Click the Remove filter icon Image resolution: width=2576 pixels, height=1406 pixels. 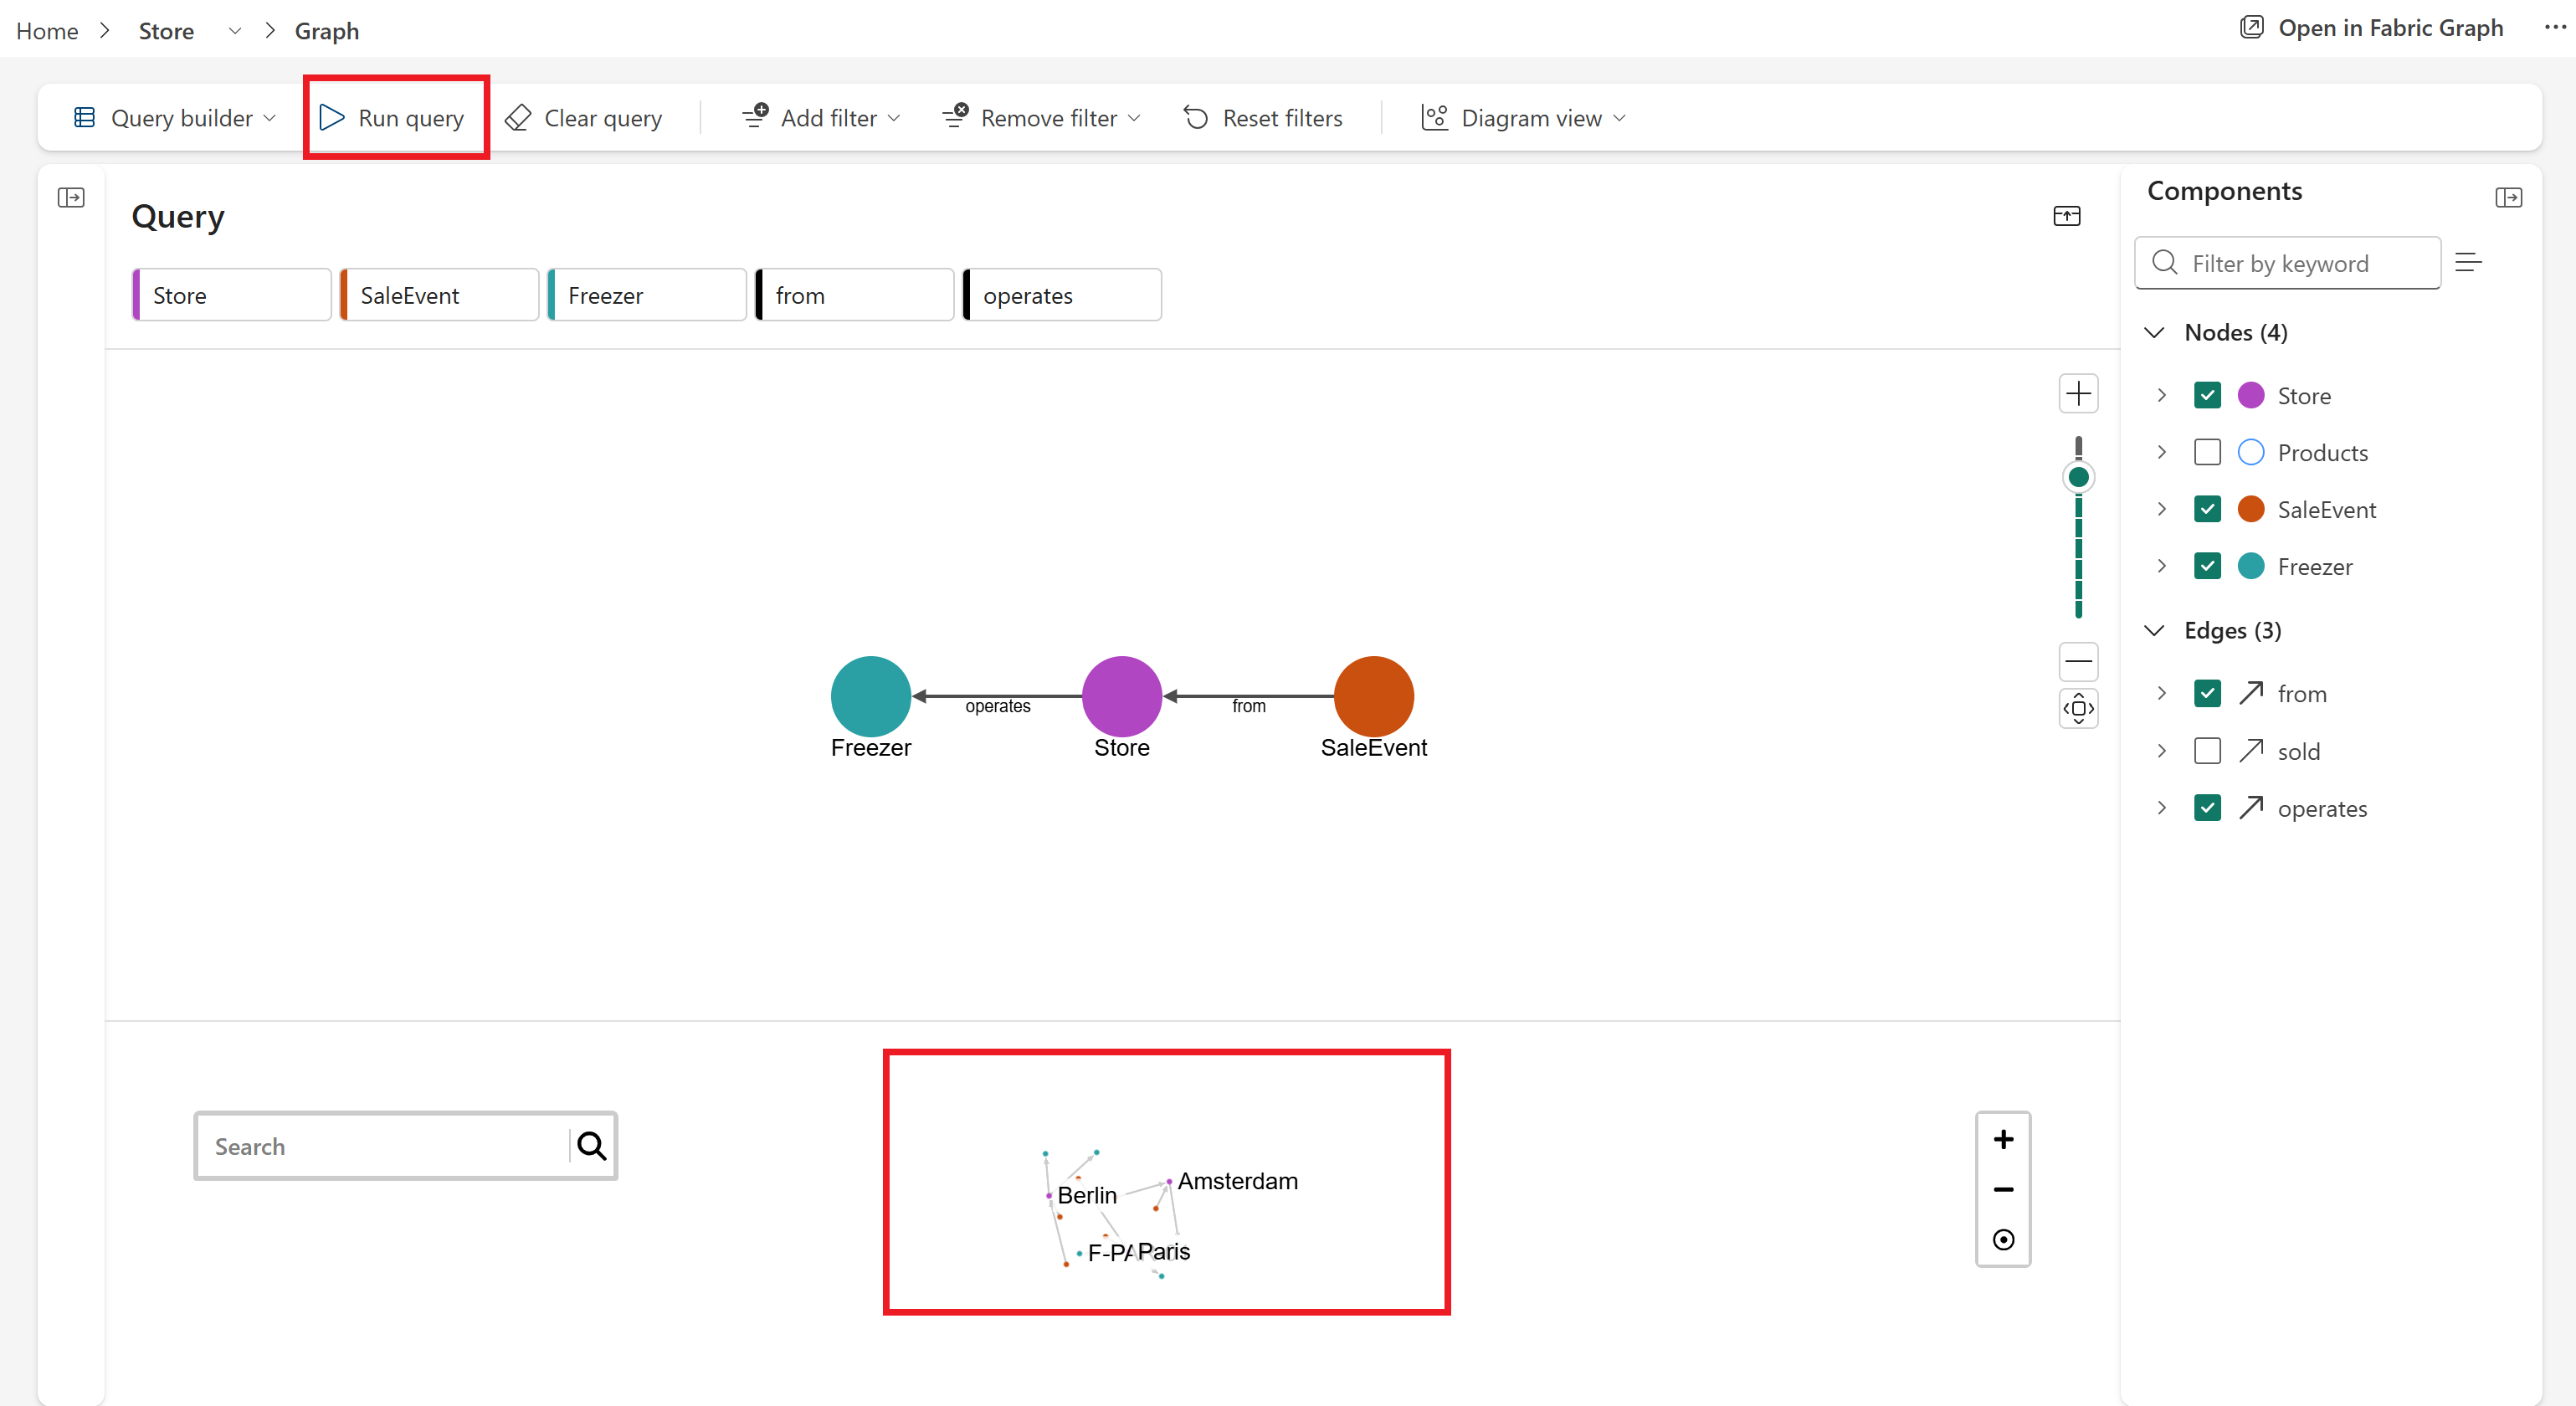(956, 116)
